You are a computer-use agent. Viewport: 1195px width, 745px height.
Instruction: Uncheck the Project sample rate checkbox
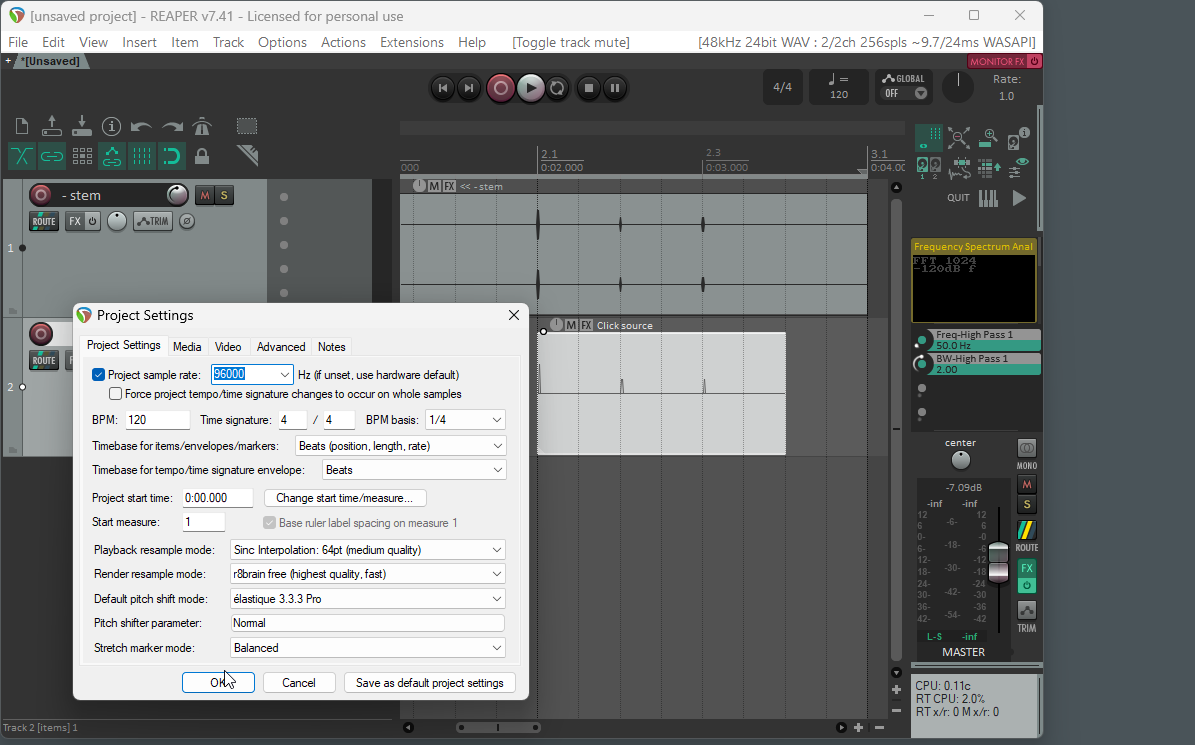click(x=98, y=375)
